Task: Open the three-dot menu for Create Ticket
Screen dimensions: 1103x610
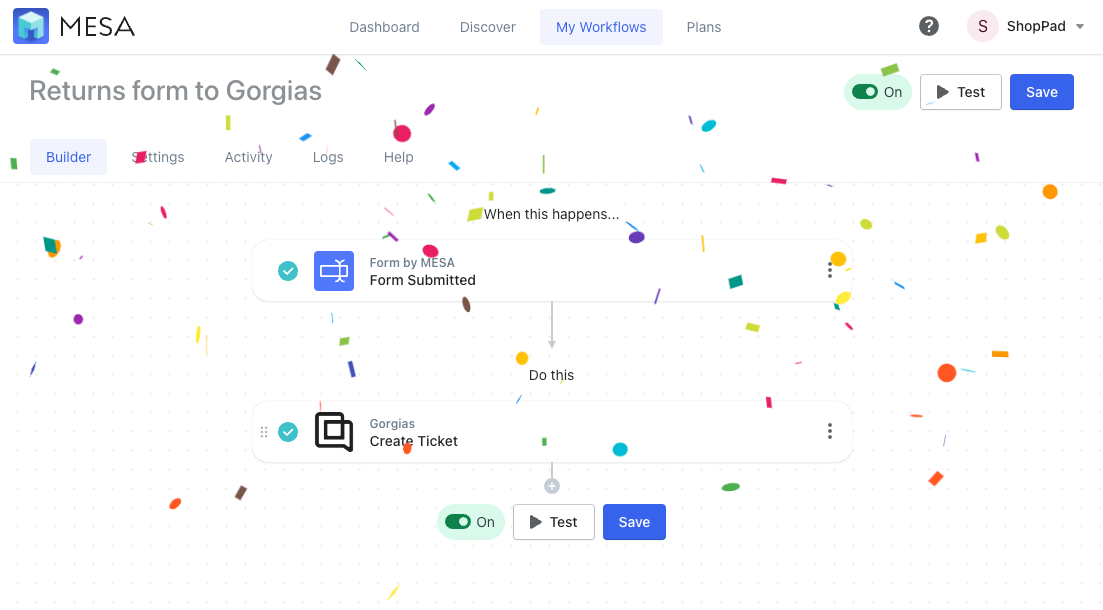Action: coord(830,431)
